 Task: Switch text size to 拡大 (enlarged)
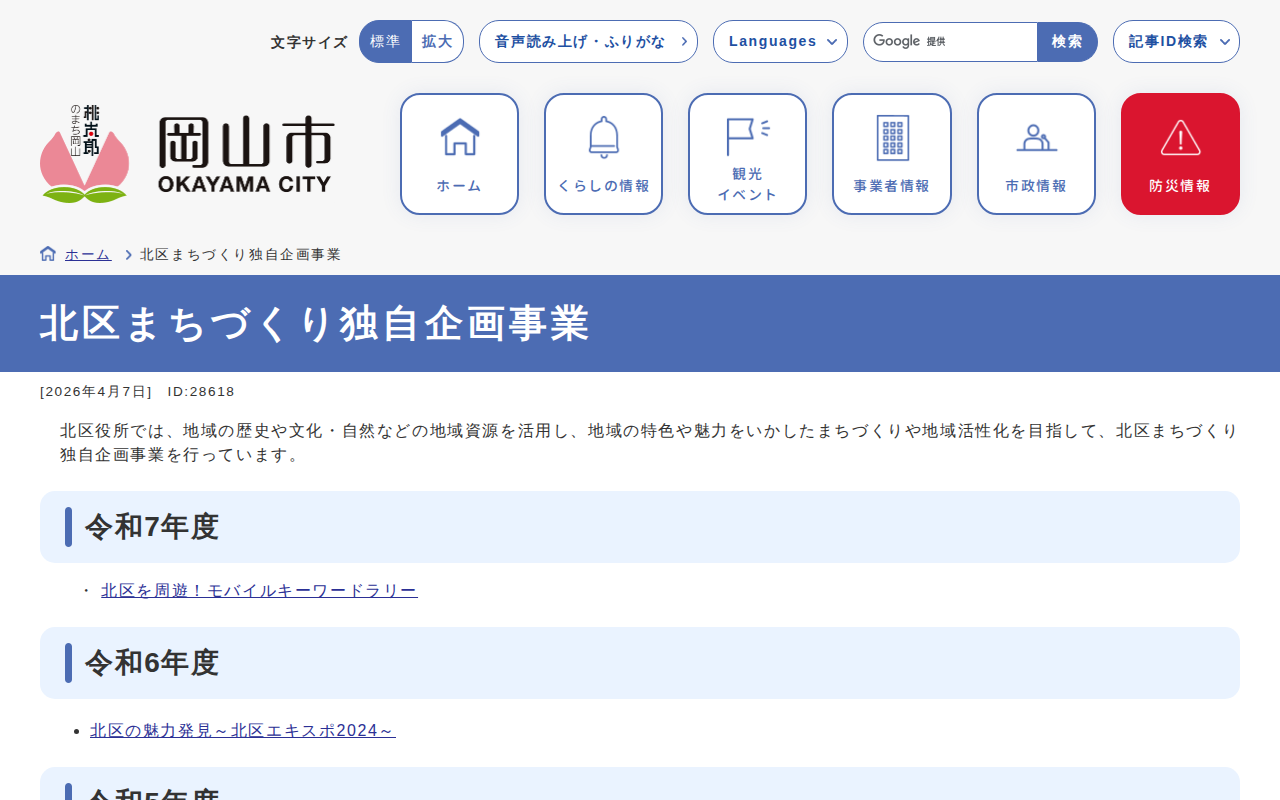437,42
